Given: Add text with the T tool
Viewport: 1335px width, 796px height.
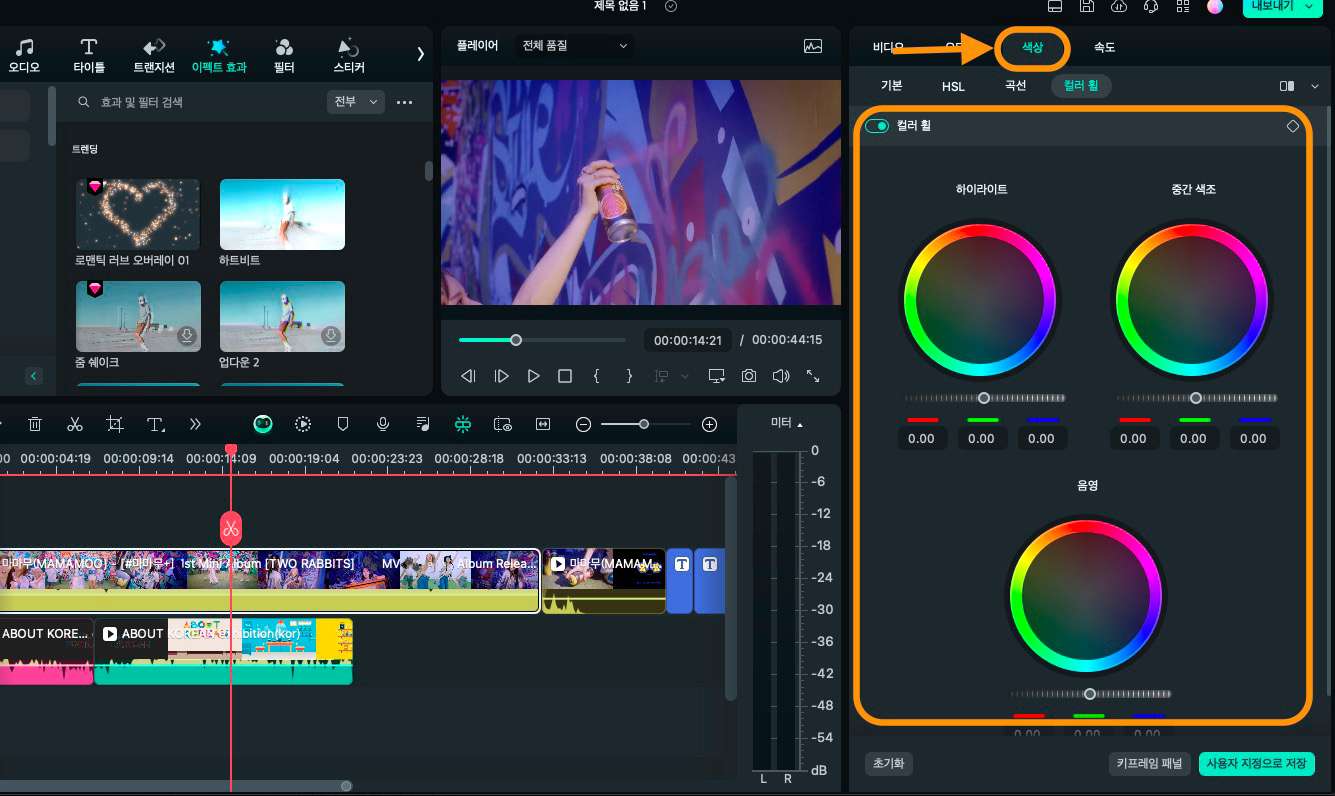Looking at the screenshot, I should 156,424.
